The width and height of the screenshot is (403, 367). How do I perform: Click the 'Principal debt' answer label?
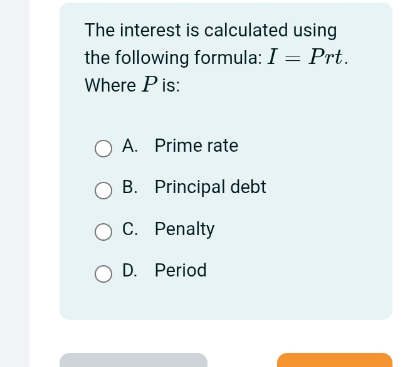pos(210,187)
